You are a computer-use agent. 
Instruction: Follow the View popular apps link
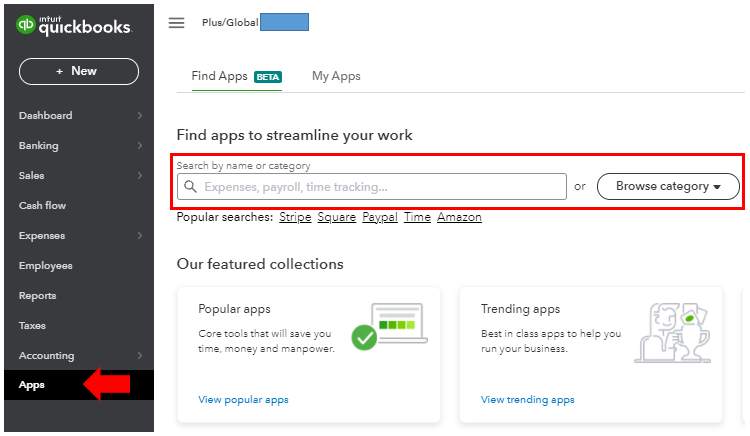(243, 400)
